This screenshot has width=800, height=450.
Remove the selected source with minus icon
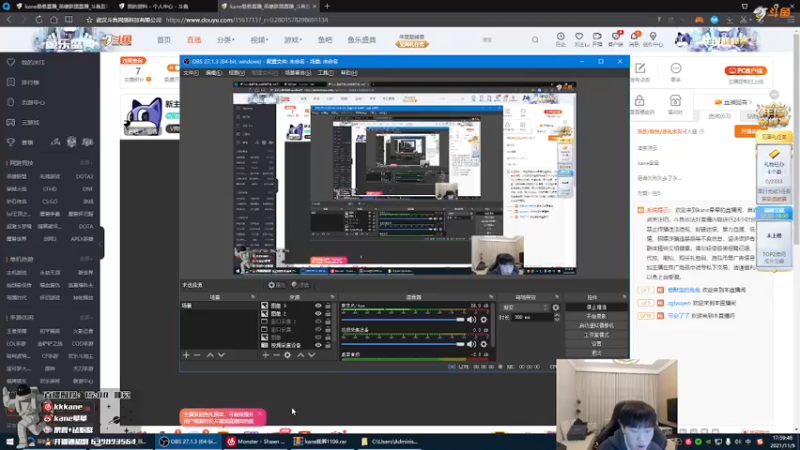276,355
